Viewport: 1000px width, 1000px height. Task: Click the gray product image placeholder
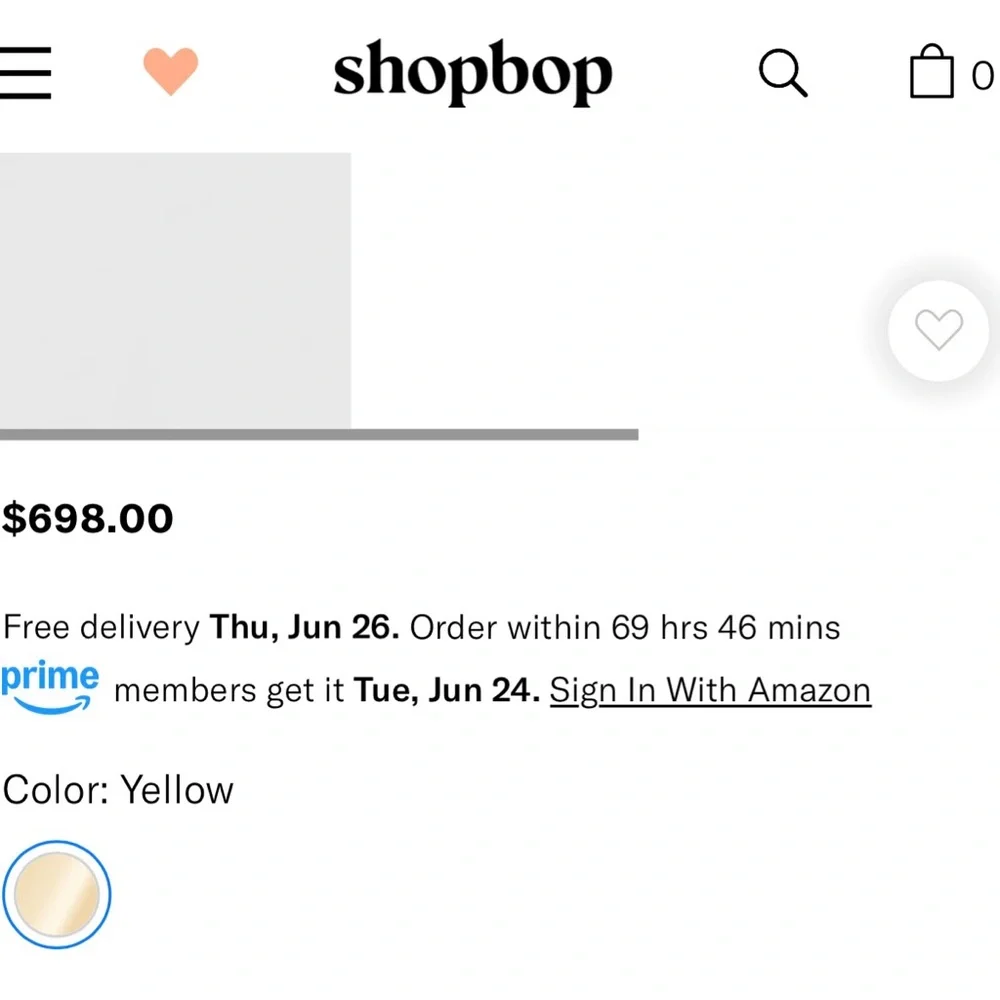(x=175, y=290)
